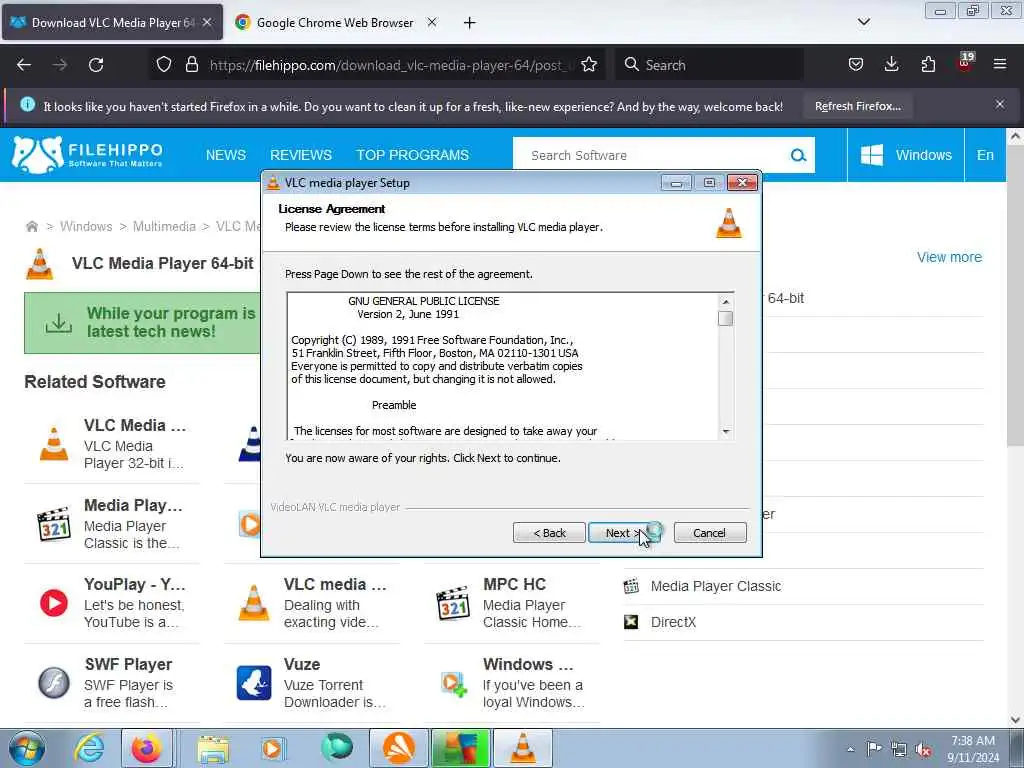
Task: Open the Firefox hamburger menu
Action: [1000, 64]
